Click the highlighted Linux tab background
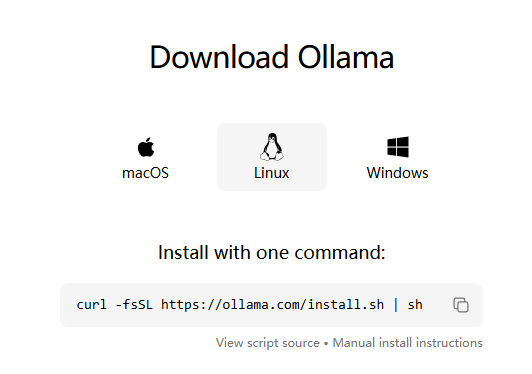Screen dimensions: 532x374 click(x=272, y=157)
